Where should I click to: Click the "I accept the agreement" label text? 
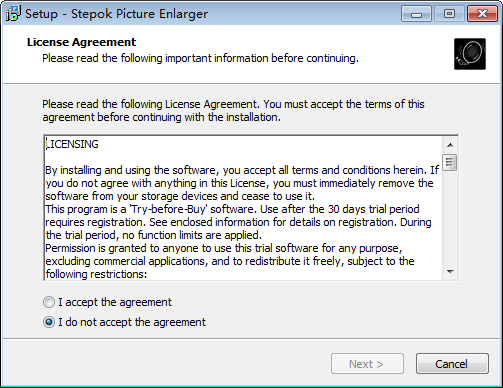[x=115, y=302]
